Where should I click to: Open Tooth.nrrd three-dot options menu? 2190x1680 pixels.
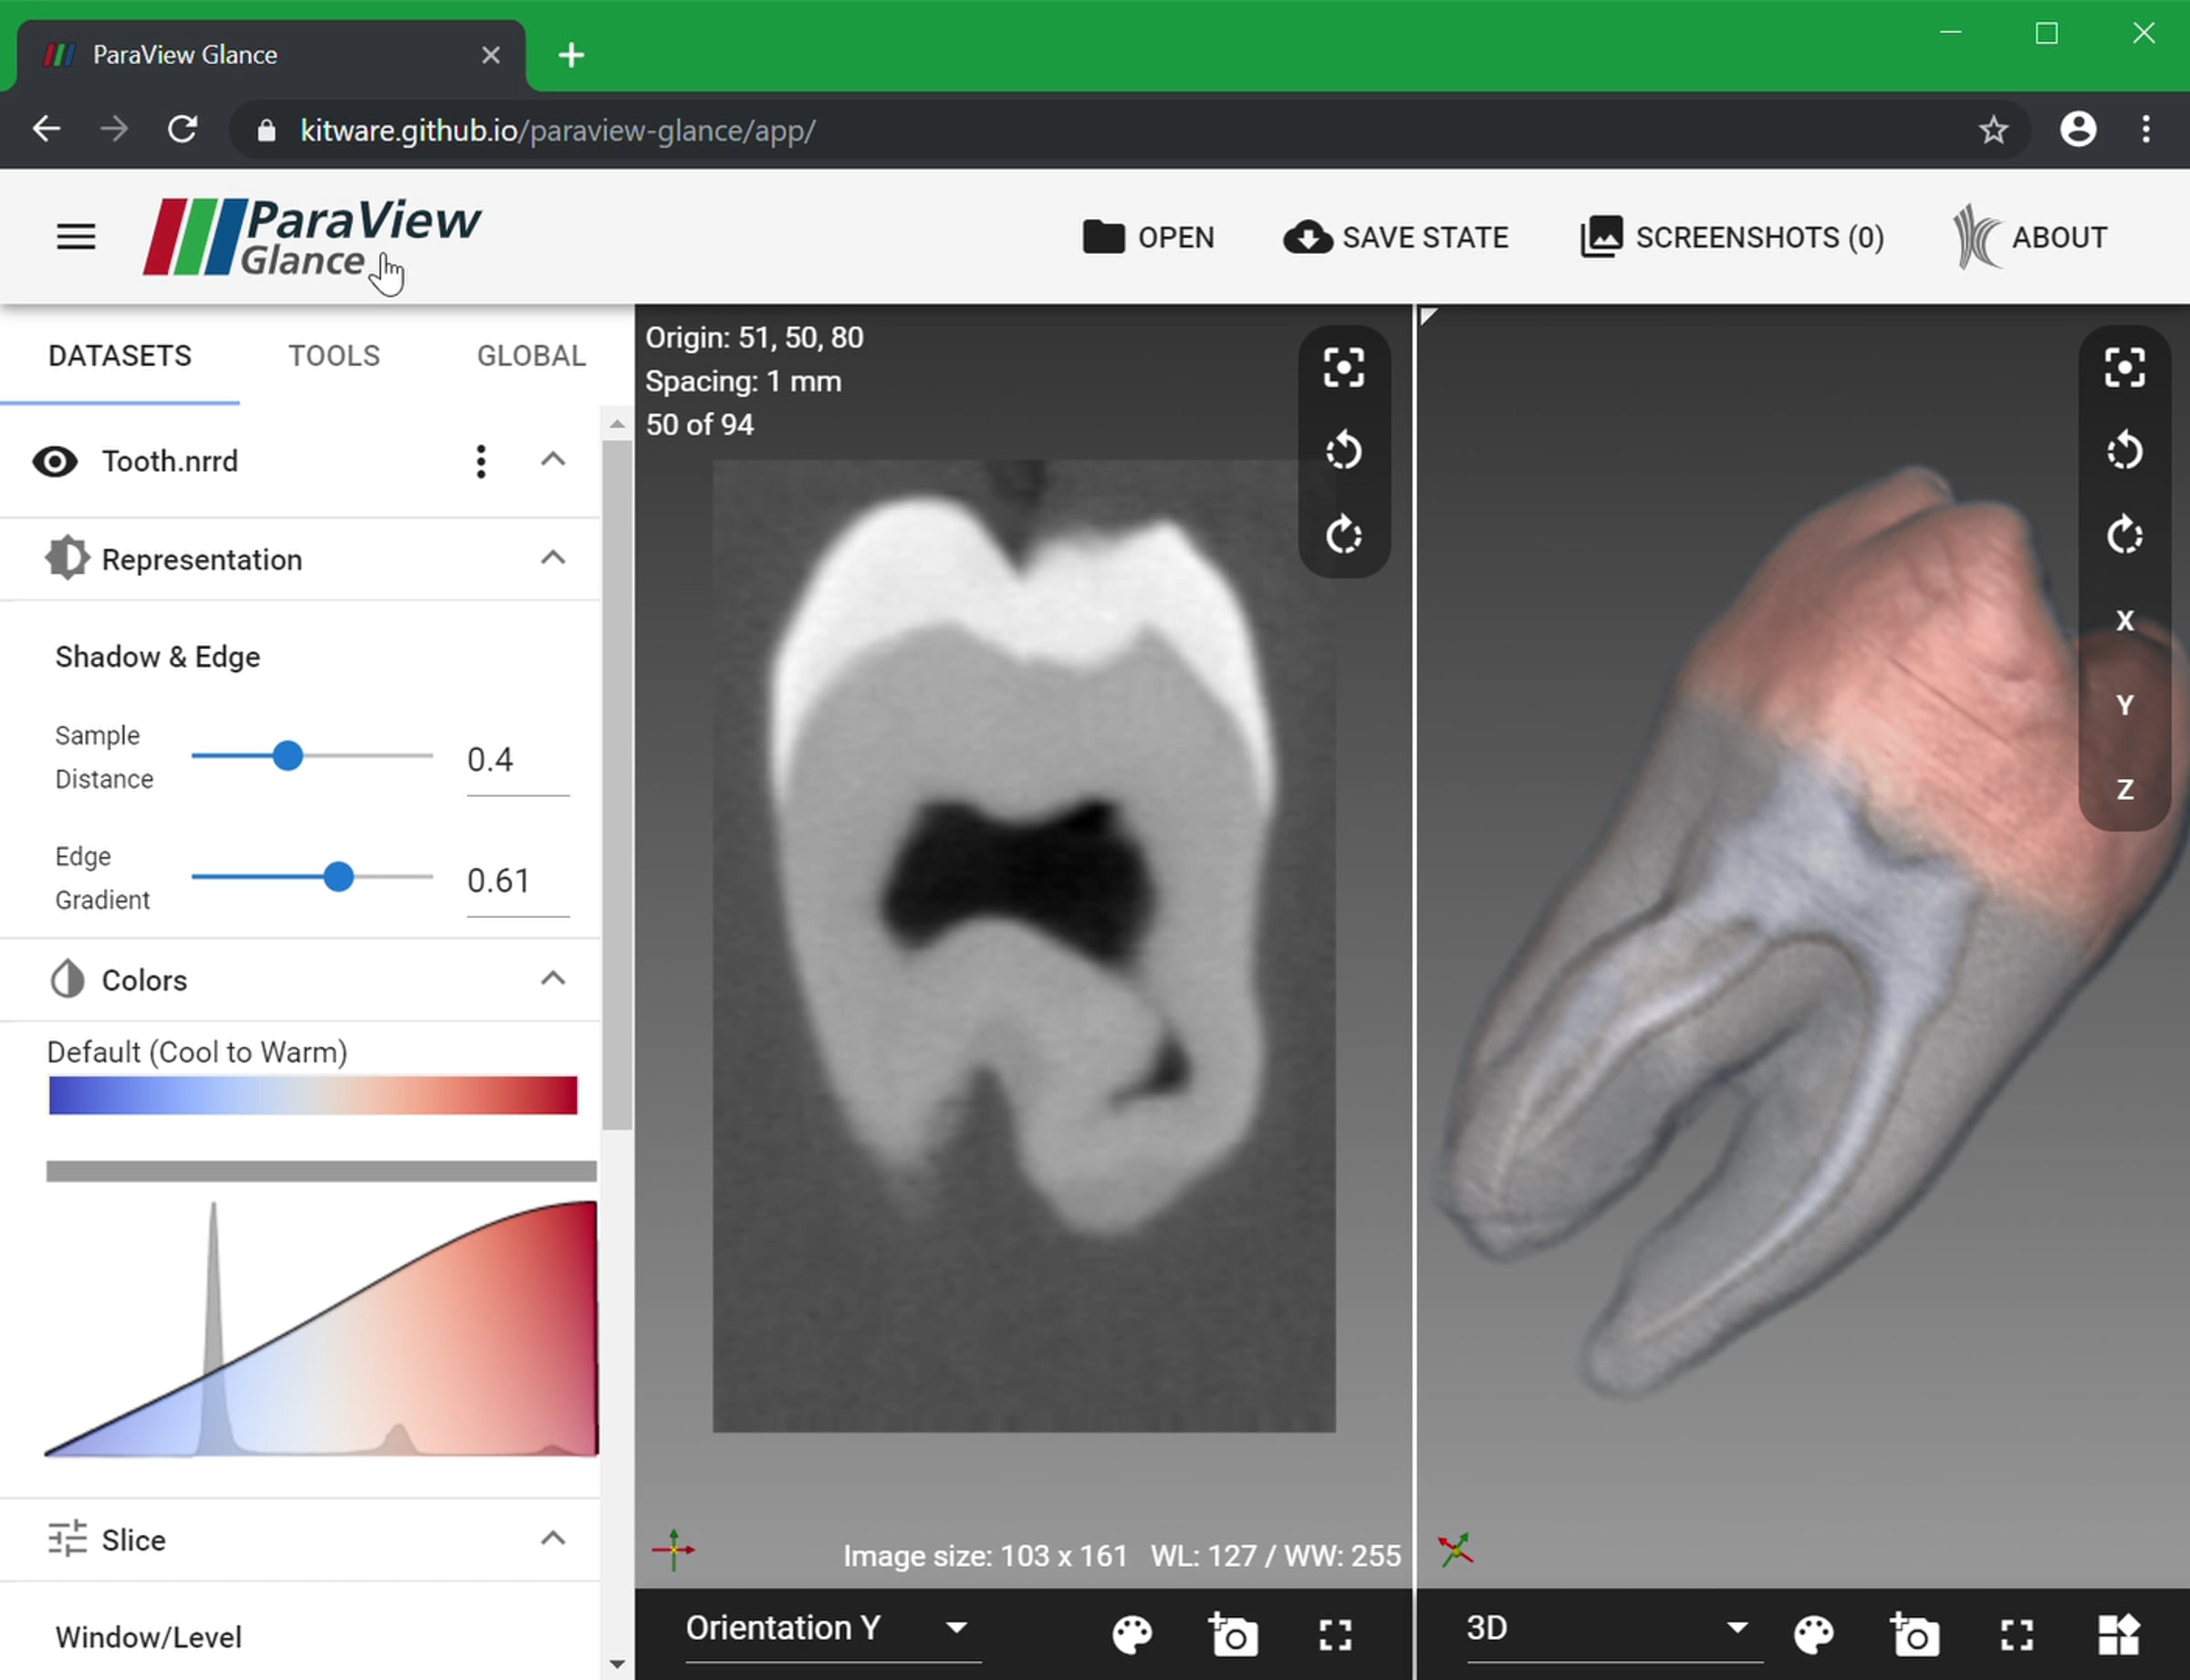(481, 461)
